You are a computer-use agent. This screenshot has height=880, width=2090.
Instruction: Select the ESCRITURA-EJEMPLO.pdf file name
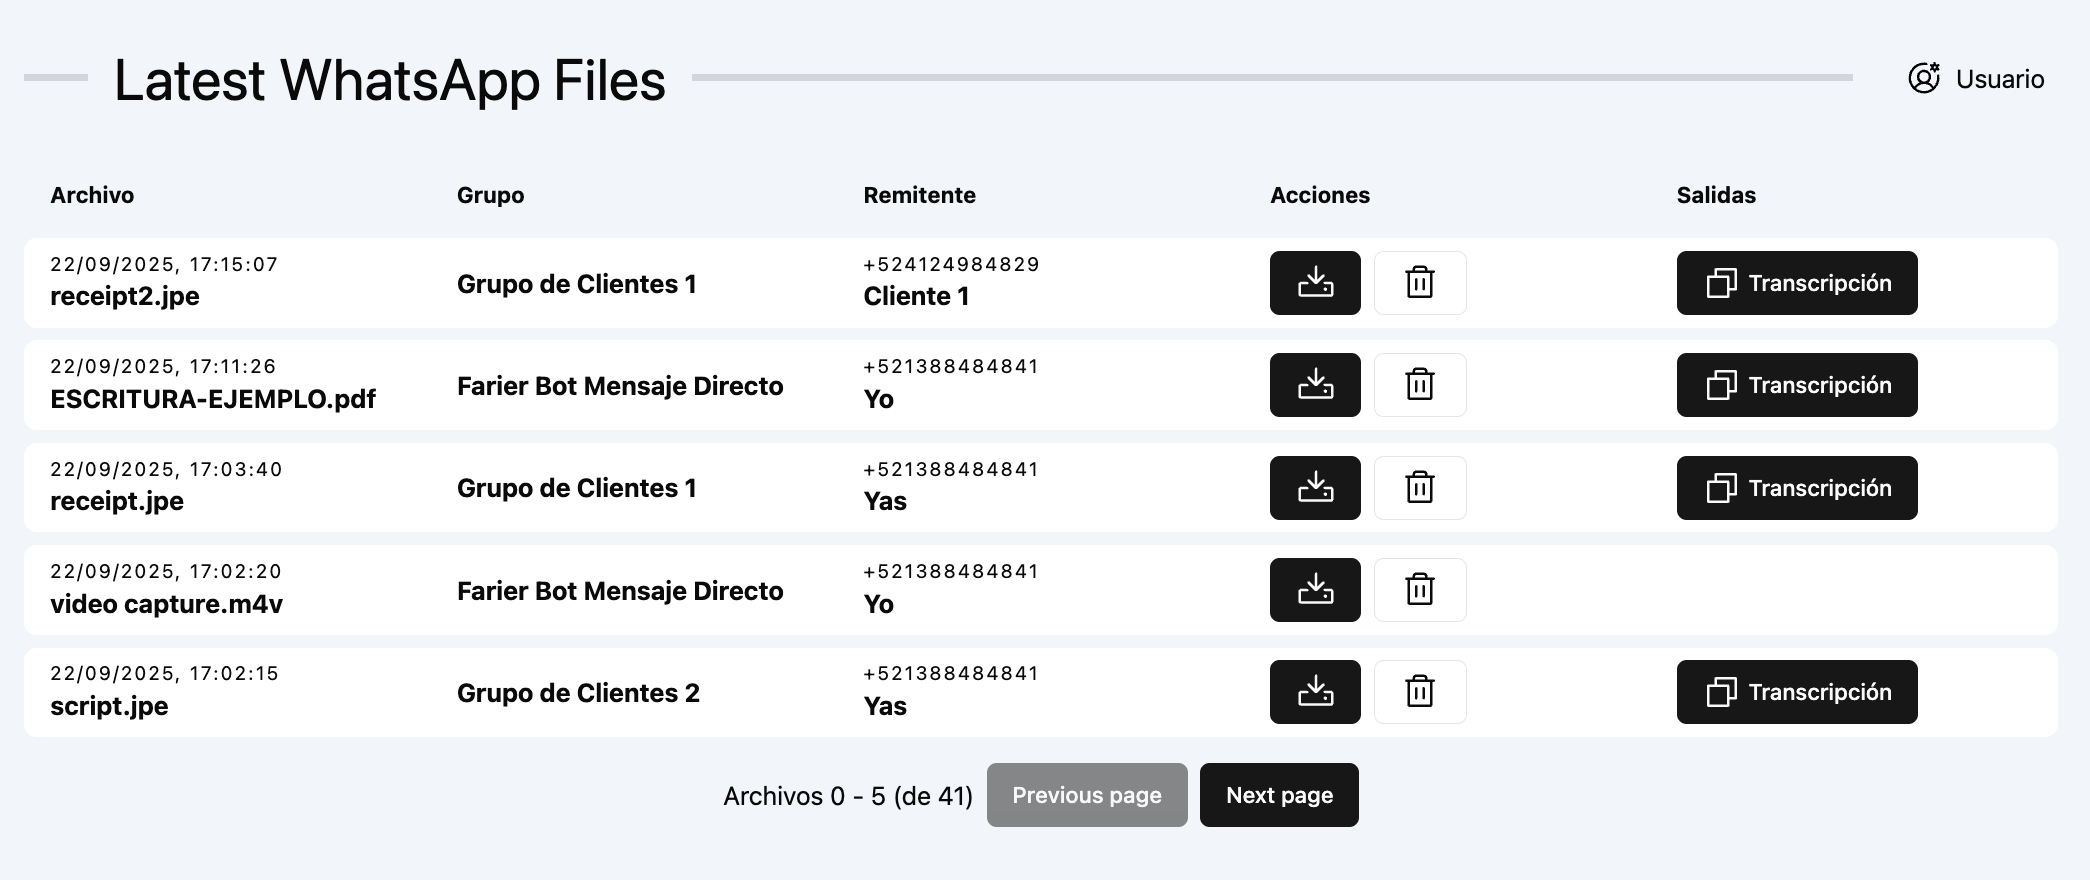coord(213,399)
